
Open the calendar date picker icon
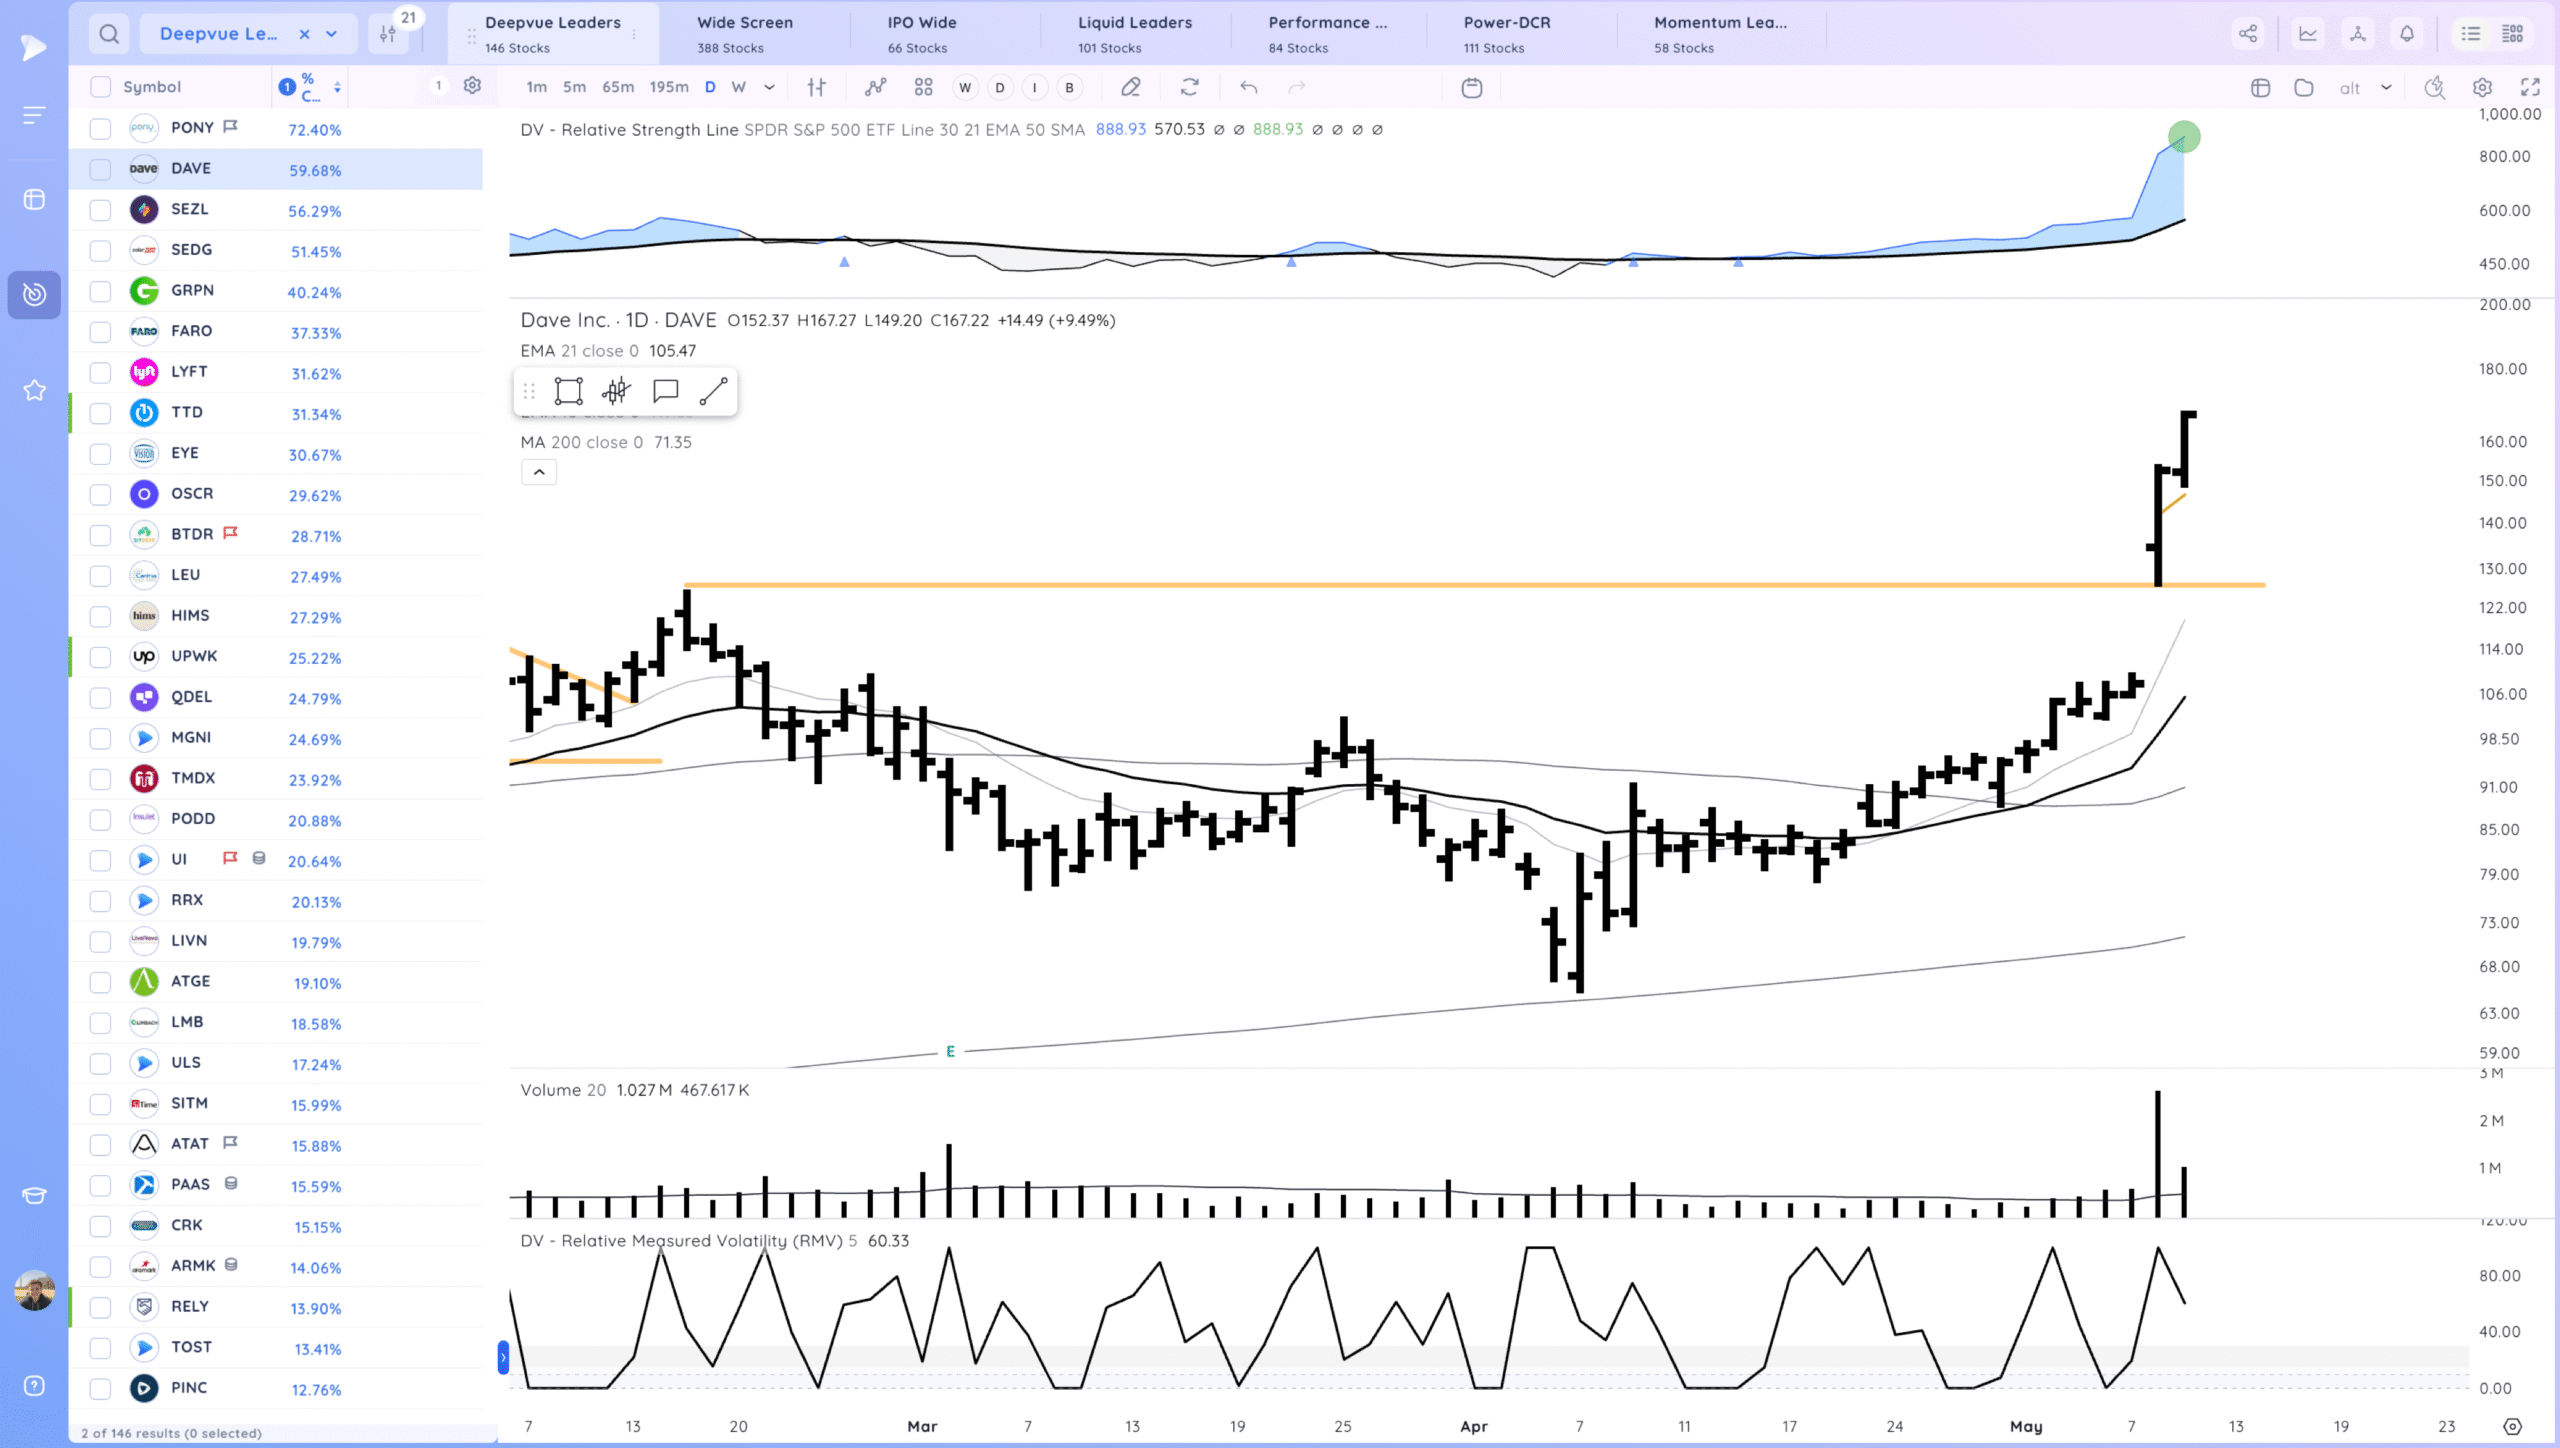[x=1472, y=88]
